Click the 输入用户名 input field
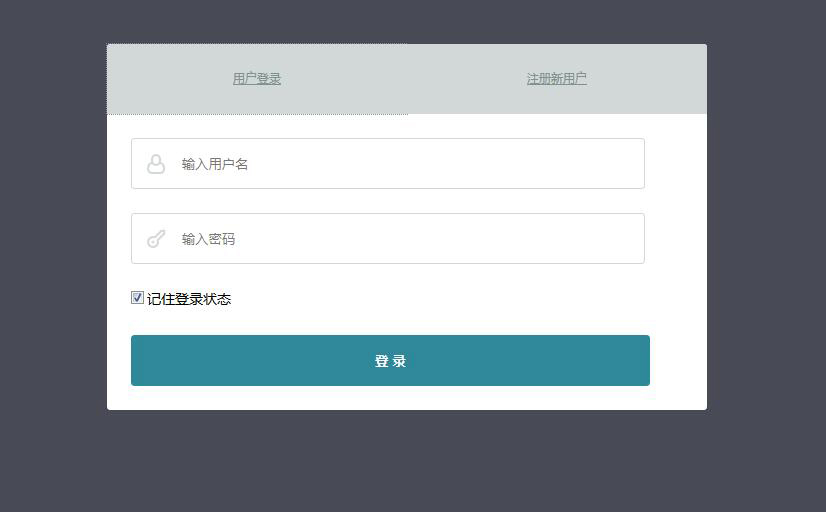The height and width of the screenshot is (512, 826). 388,163
